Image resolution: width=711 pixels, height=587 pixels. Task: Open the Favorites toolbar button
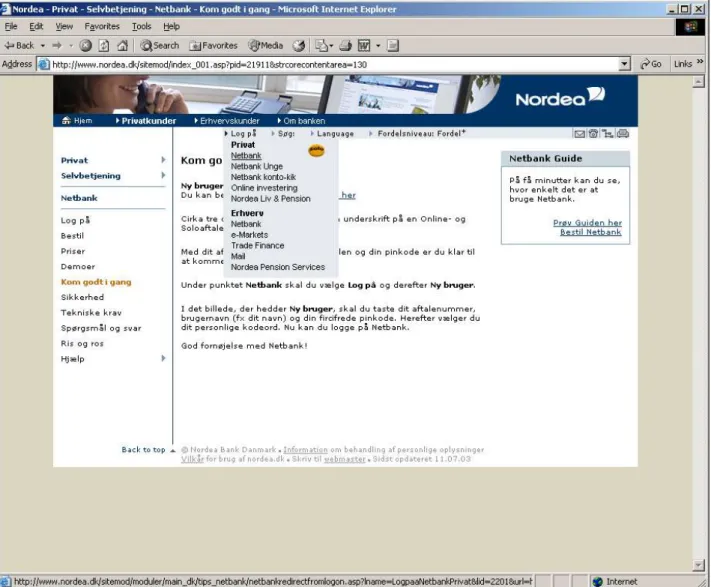[213, 45]
